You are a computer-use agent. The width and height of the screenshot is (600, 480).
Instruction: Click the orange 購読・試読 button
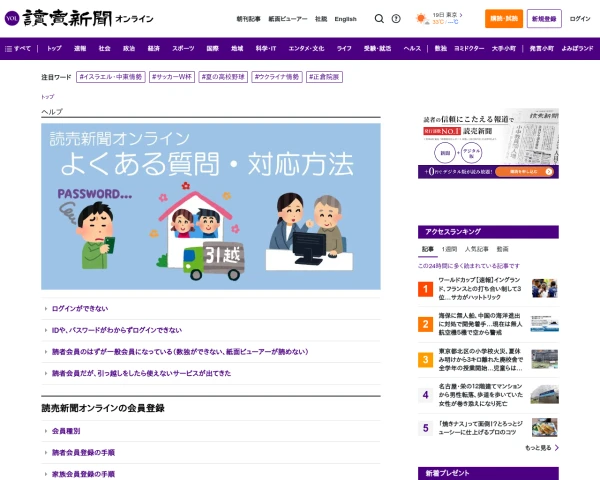[504, 18]
